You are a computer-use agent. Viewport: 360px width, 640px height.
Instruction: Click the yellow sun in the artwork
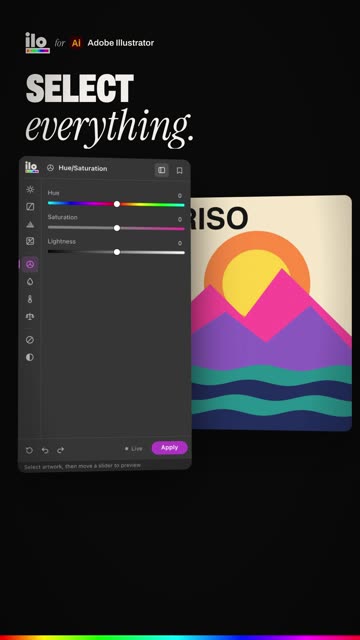(x=253, y=282)
